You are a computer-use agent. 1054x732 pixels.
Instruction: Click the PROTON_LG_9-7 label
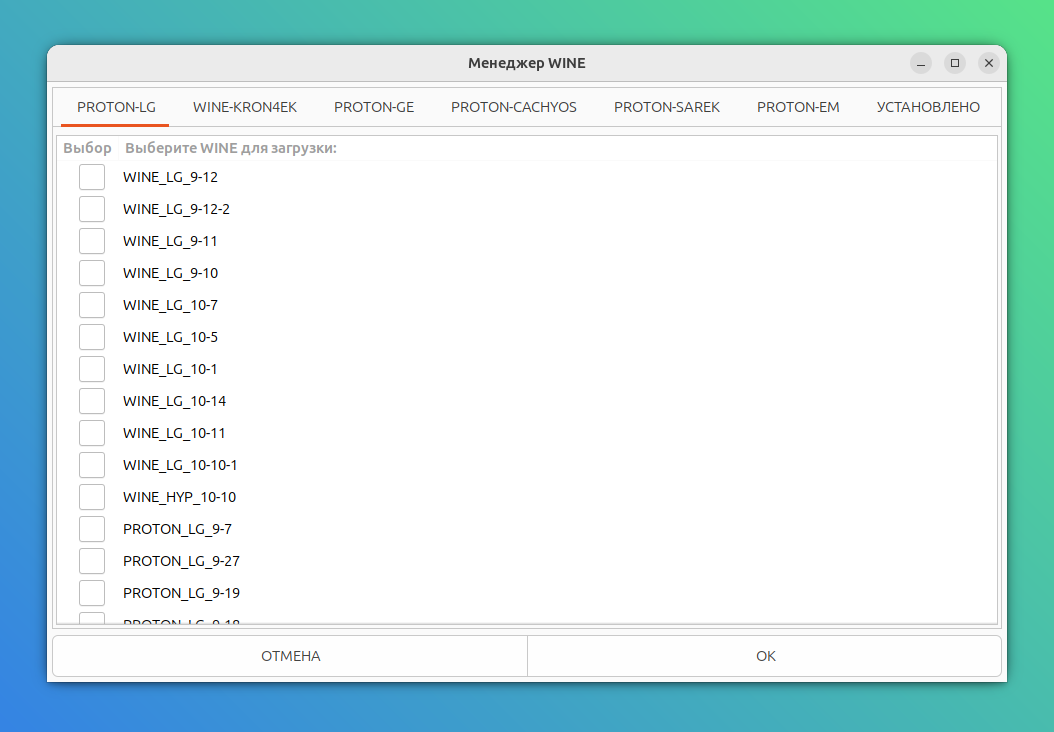pyautogui.click(x=177, y=529)
